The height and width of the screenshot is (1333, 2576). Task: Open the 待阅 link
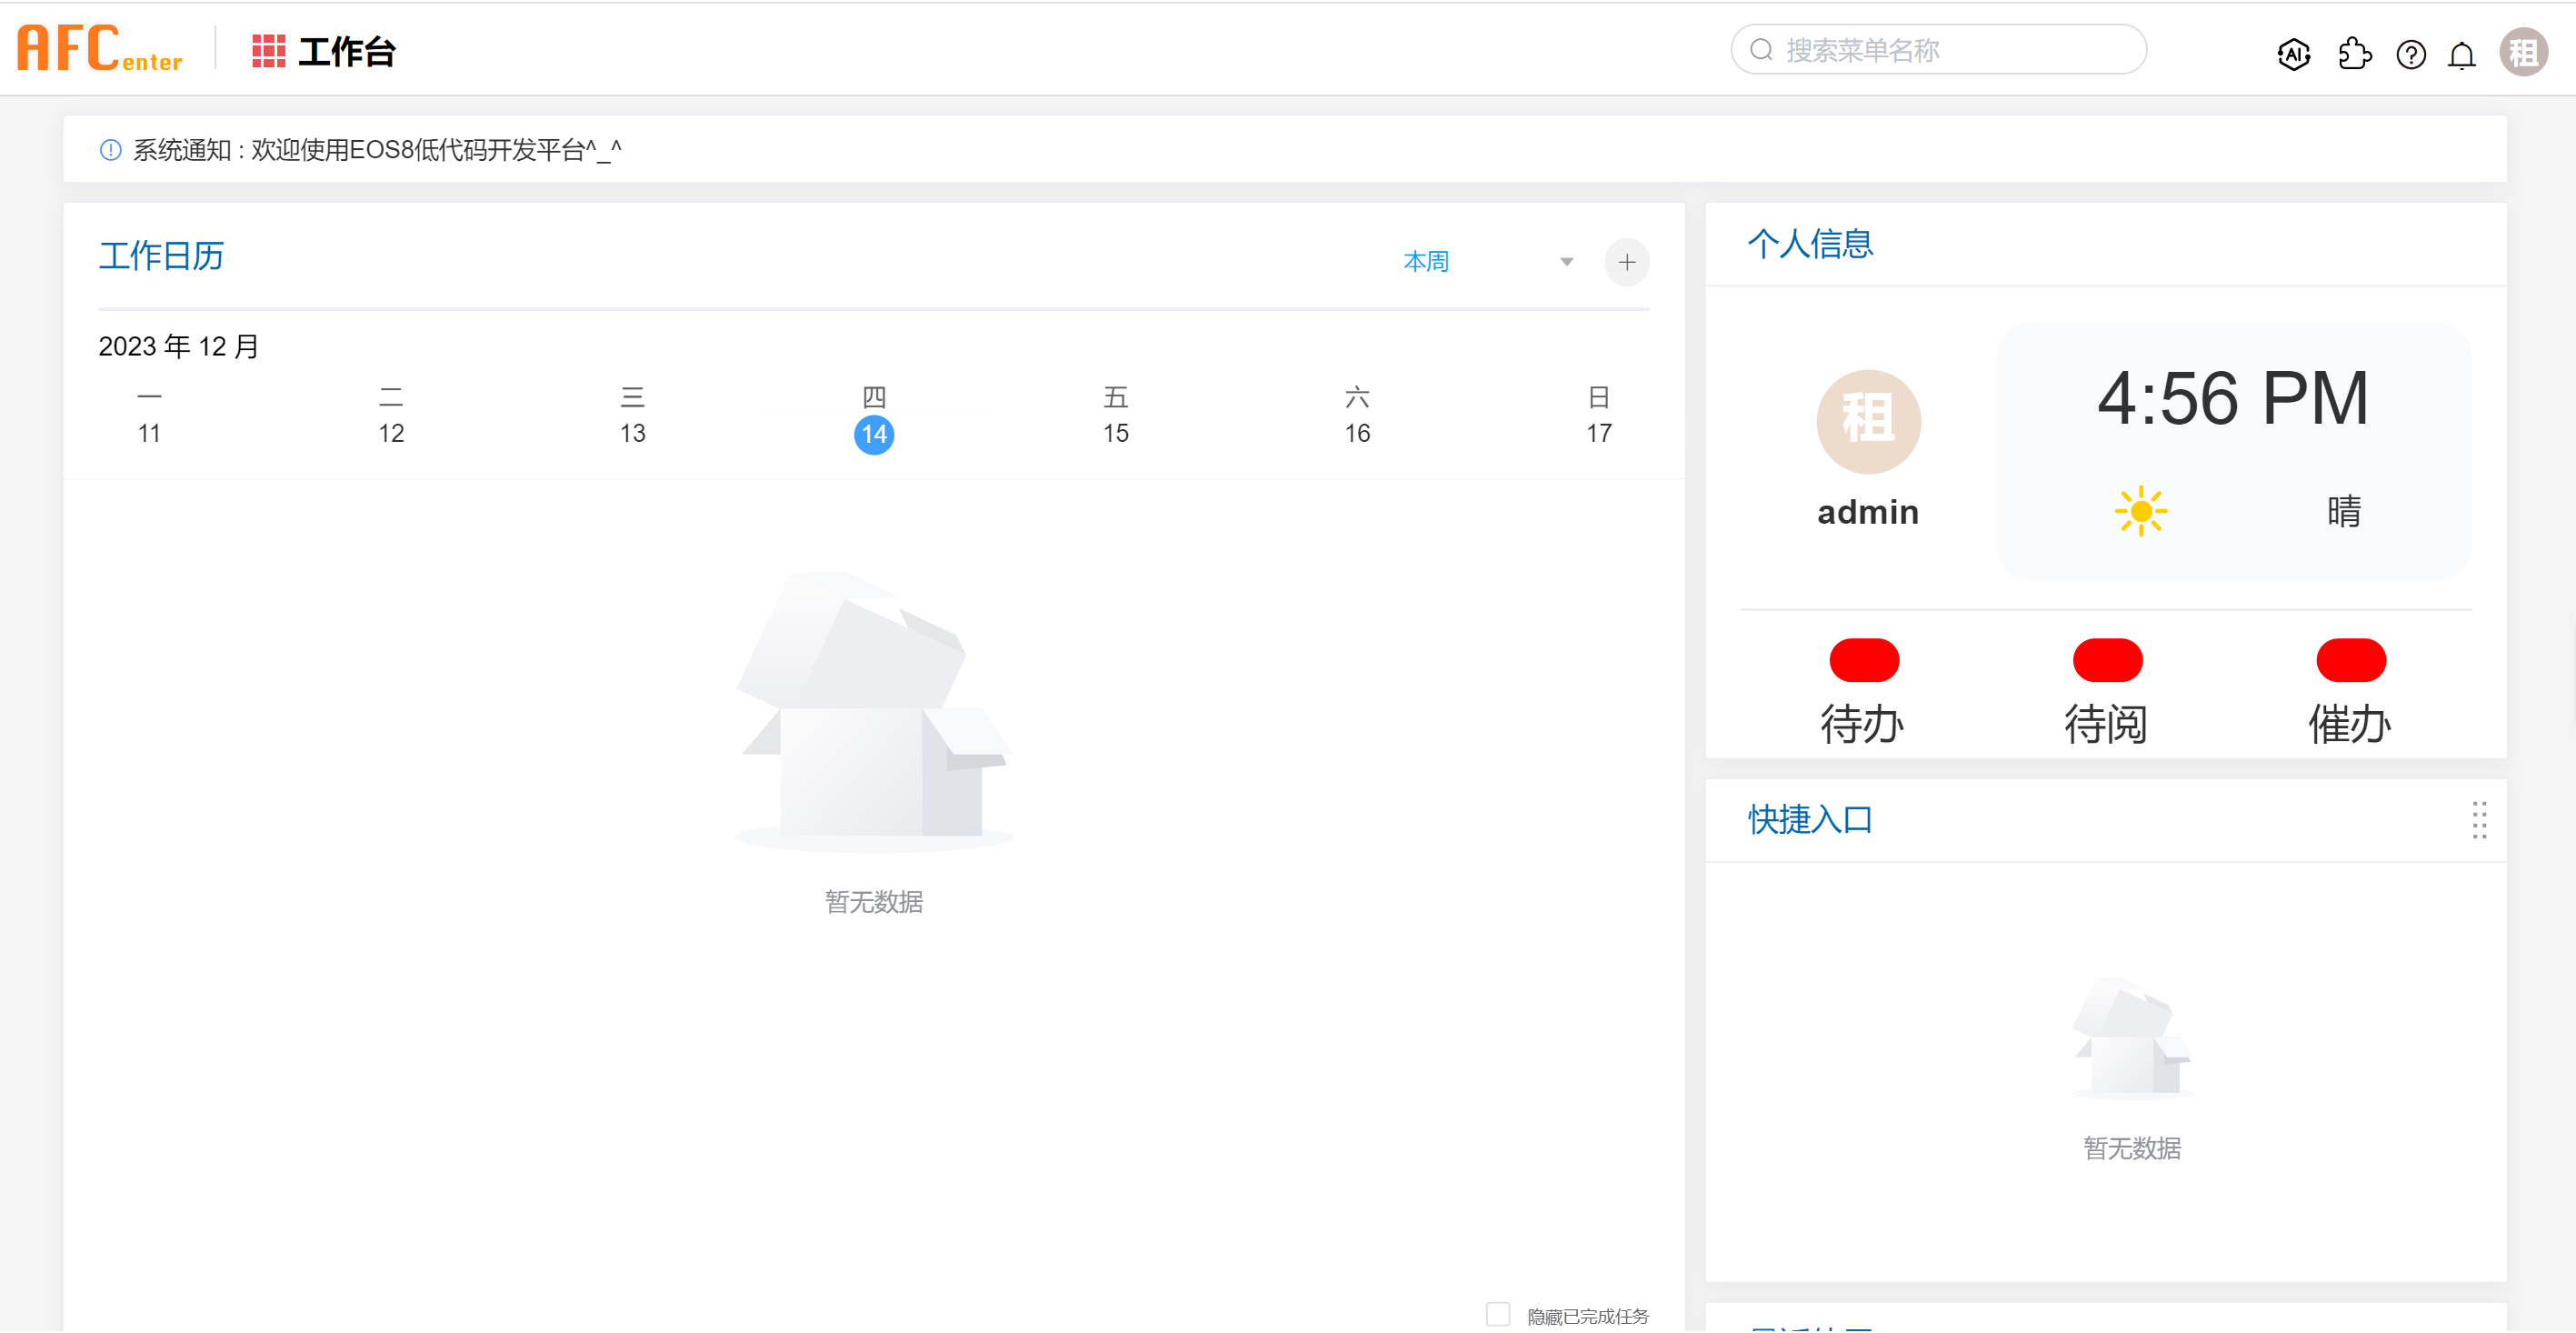(x=2106, y=724)
